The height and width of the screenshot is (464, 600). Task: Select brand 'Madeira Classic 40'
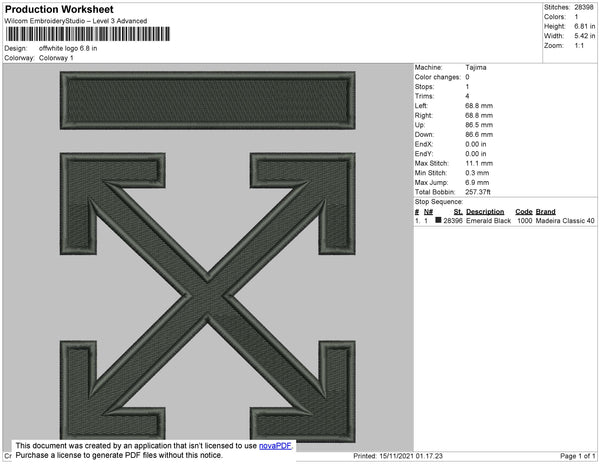tap(565, 221)
